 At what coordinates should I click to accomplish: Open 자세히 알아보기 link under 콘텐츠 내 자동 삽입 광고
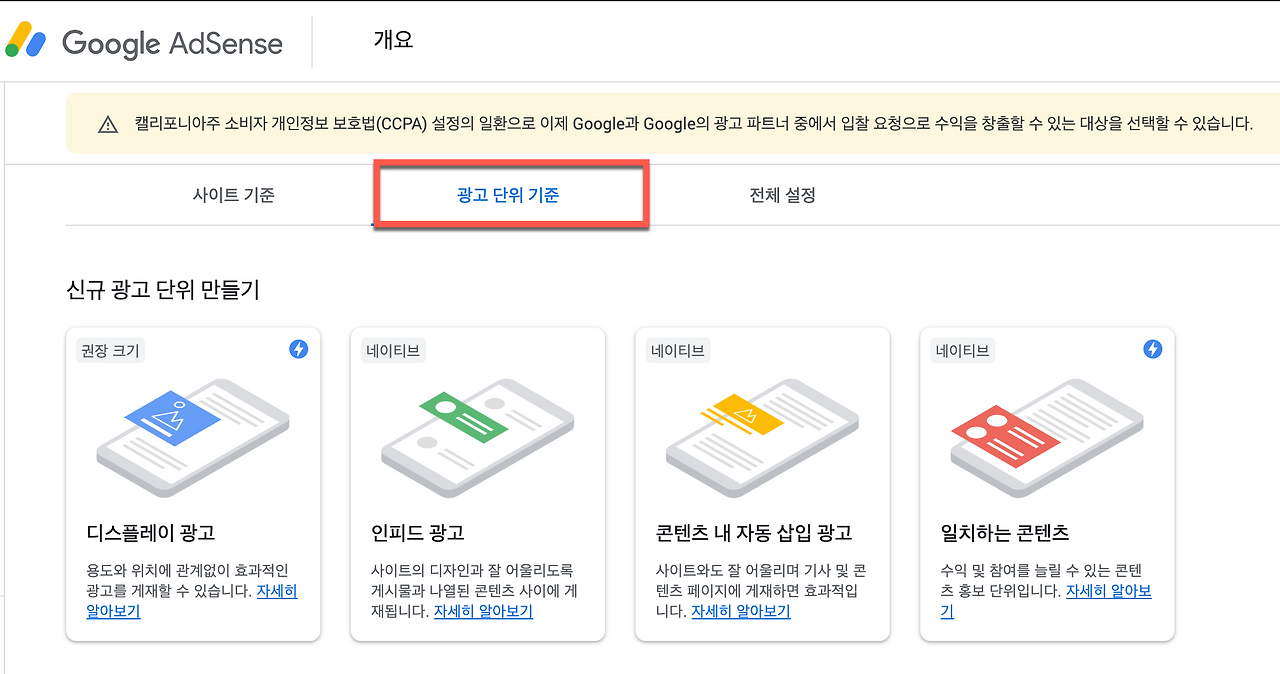click(741, 611)
